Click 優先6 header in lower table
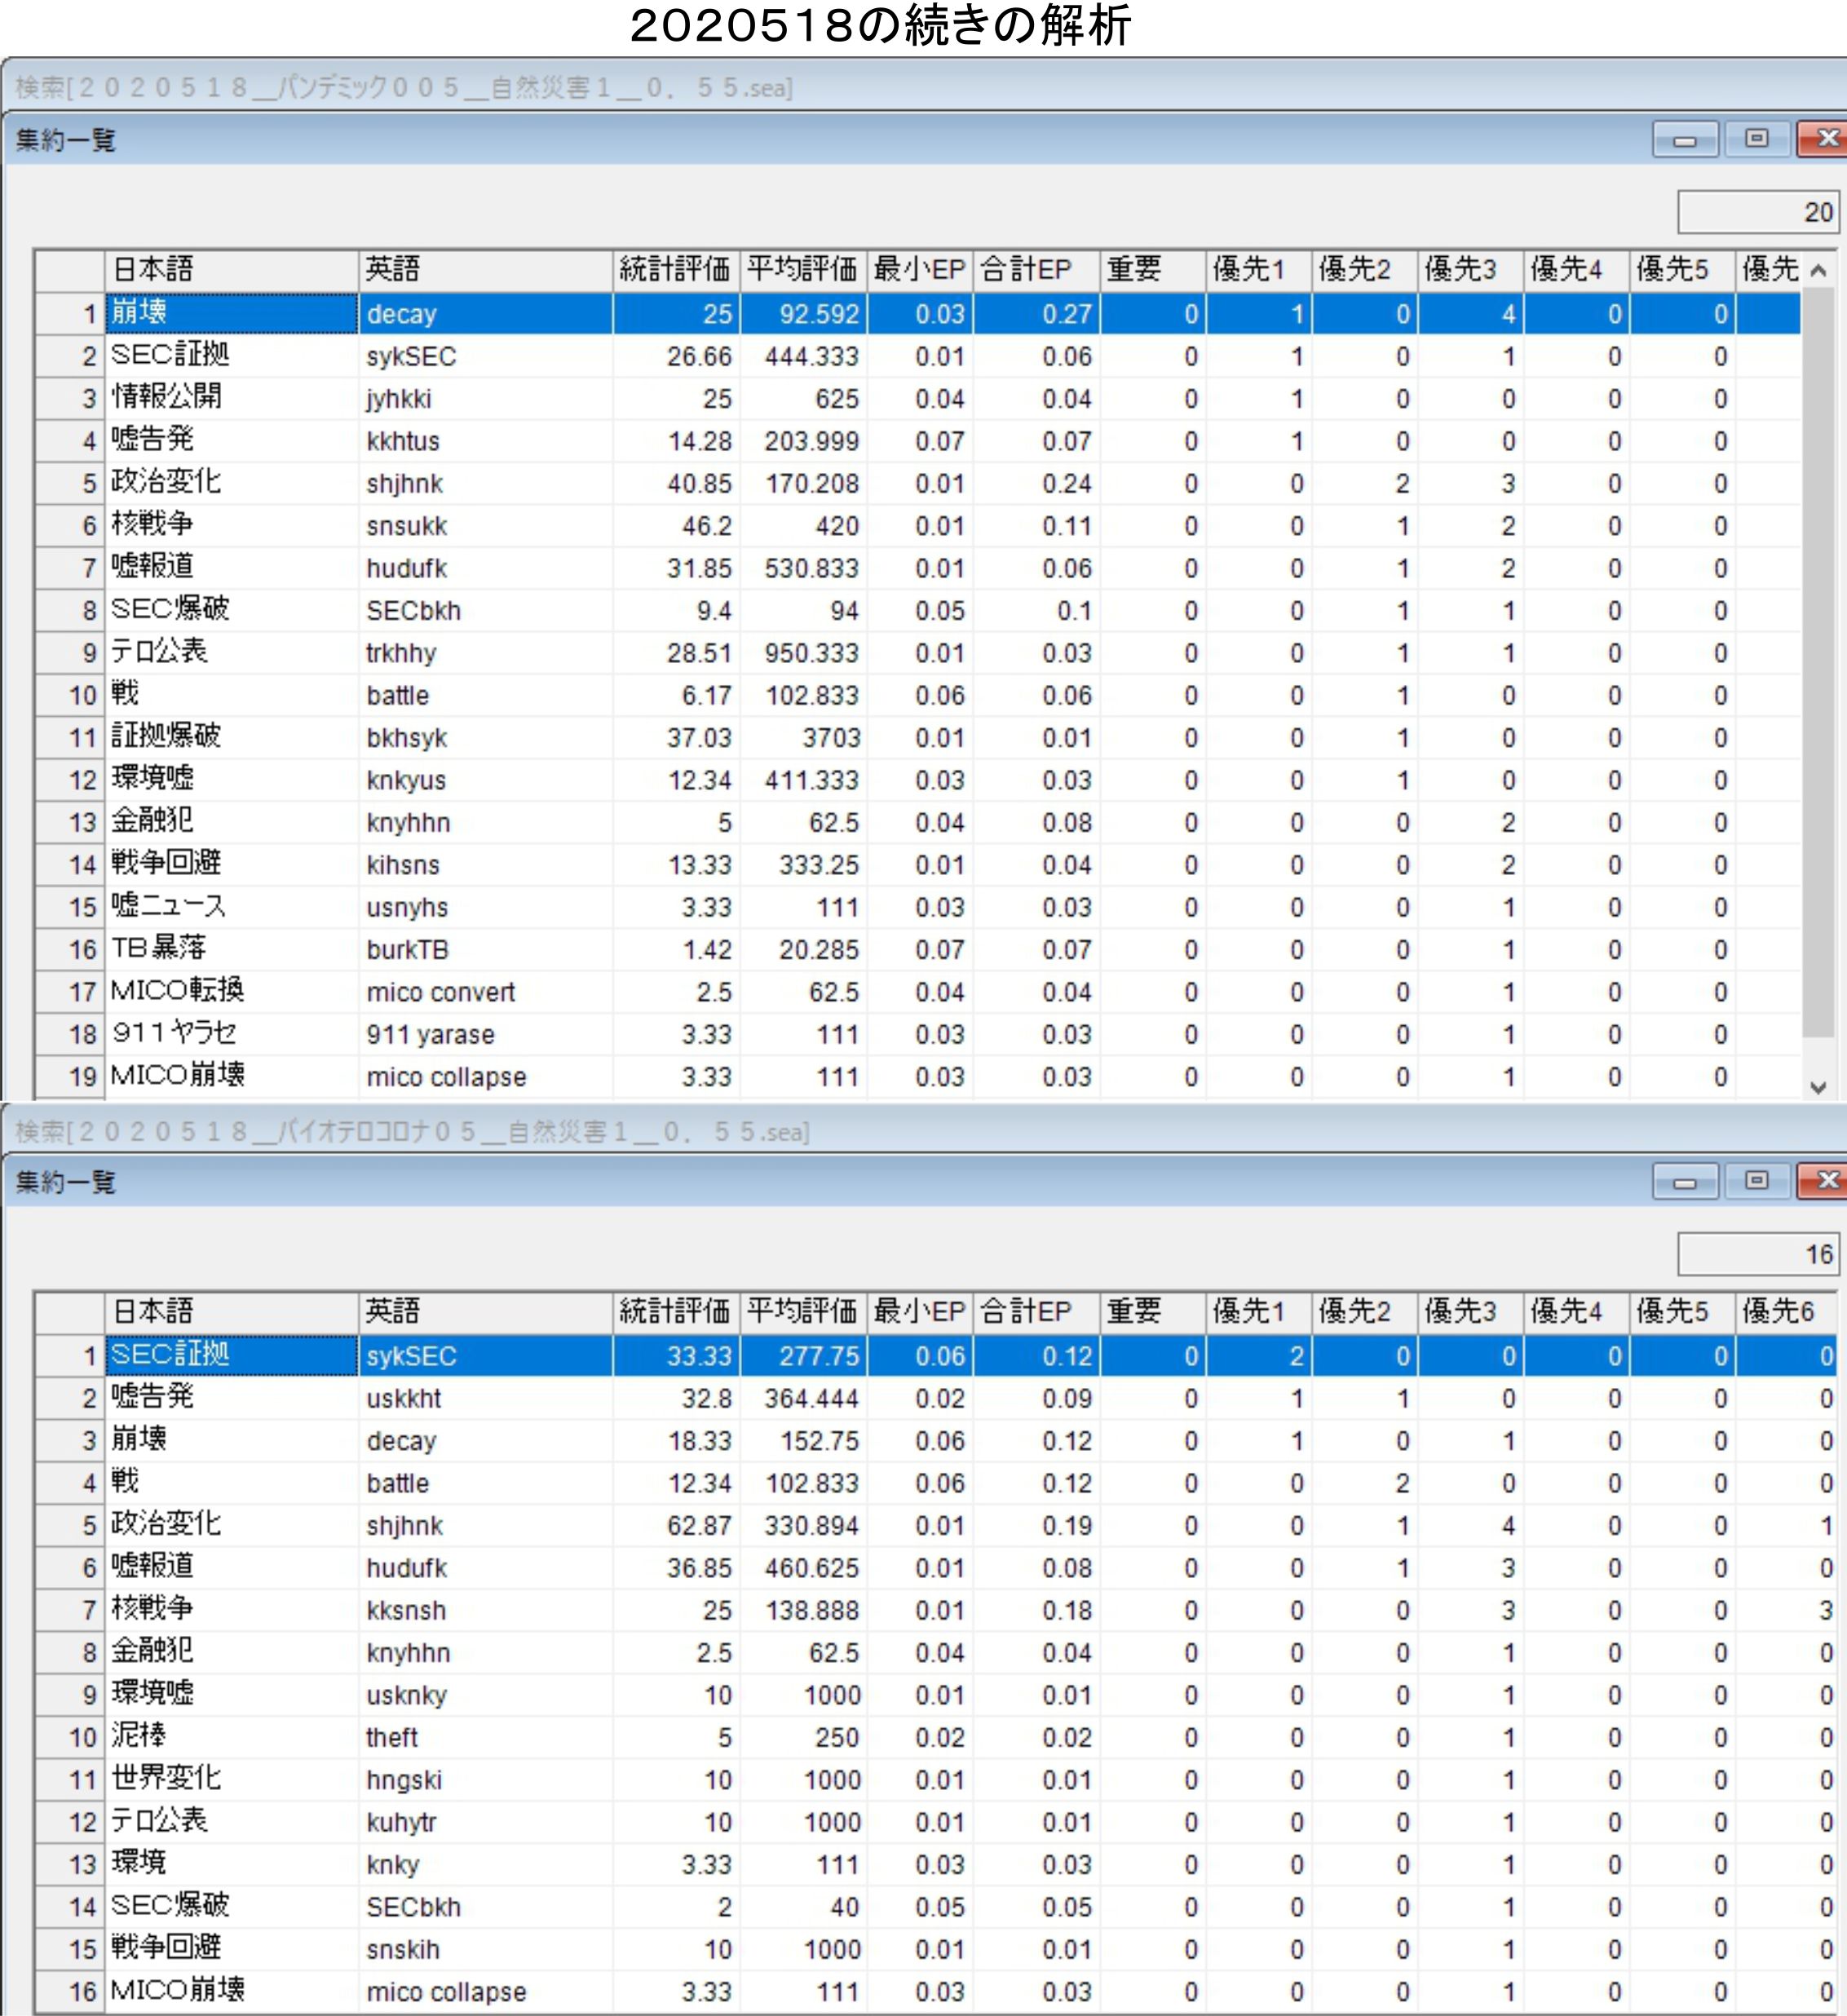 pos(1782,1311)
